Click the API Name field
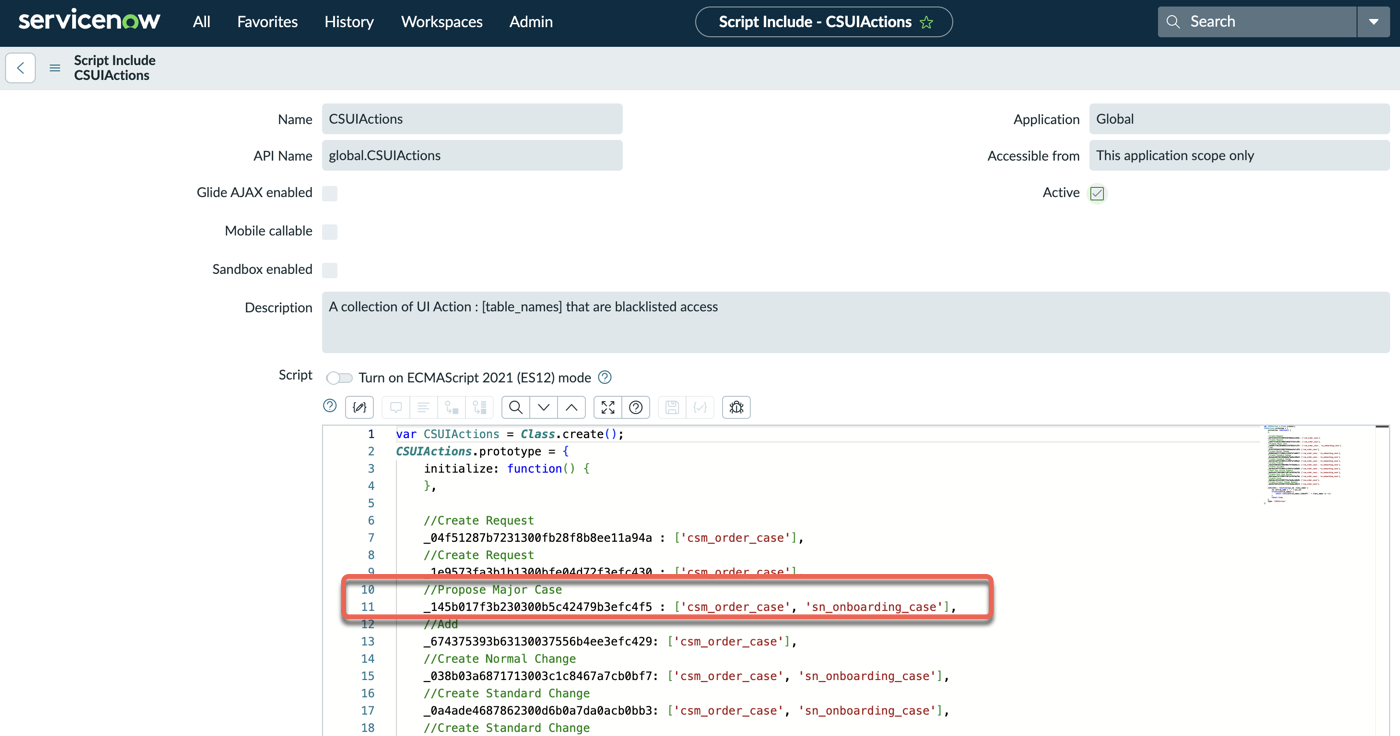Image resolution: width=1400 pixels, height=736 pixels. point(472,155)
